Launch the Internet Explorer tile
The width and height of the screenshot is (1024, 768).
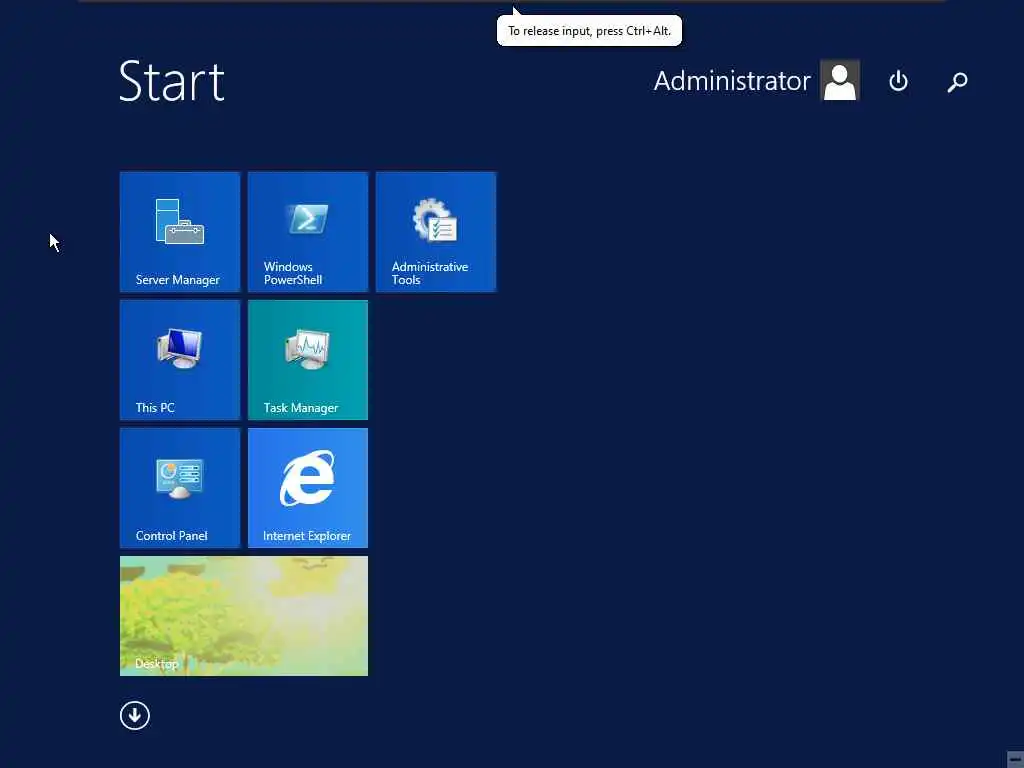[x=308, y=488]
